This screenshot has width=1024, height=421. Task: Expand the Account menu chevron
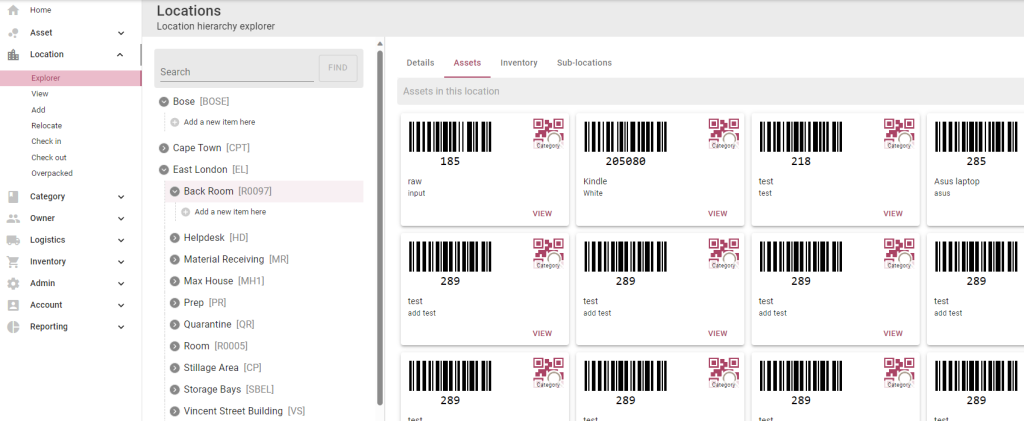click(x=121, y=305)
